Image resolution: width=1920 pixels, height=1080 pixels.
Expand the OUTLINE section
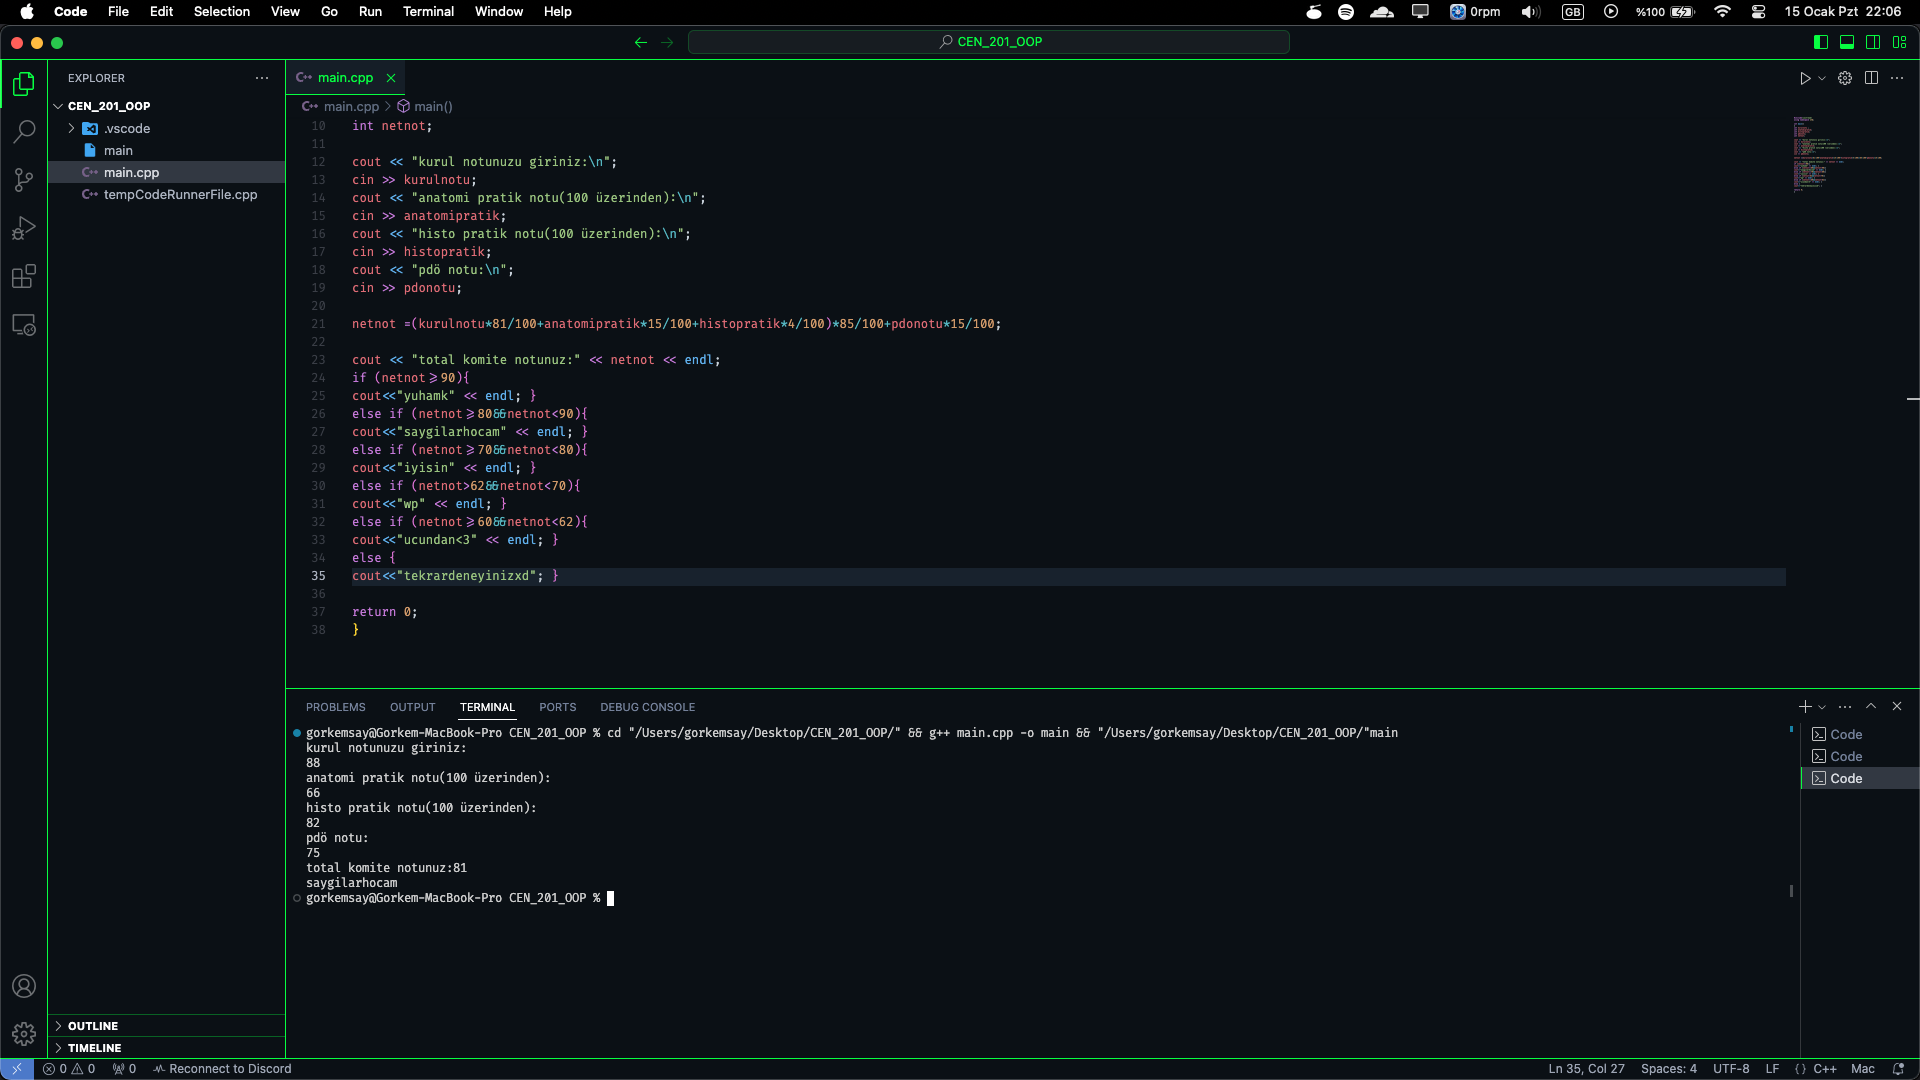click(93, 1026)
